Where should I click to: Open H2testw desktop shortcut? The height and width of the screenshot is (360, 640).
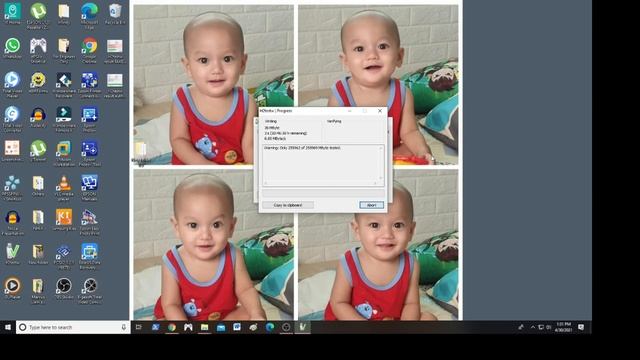tap(12, 254)
